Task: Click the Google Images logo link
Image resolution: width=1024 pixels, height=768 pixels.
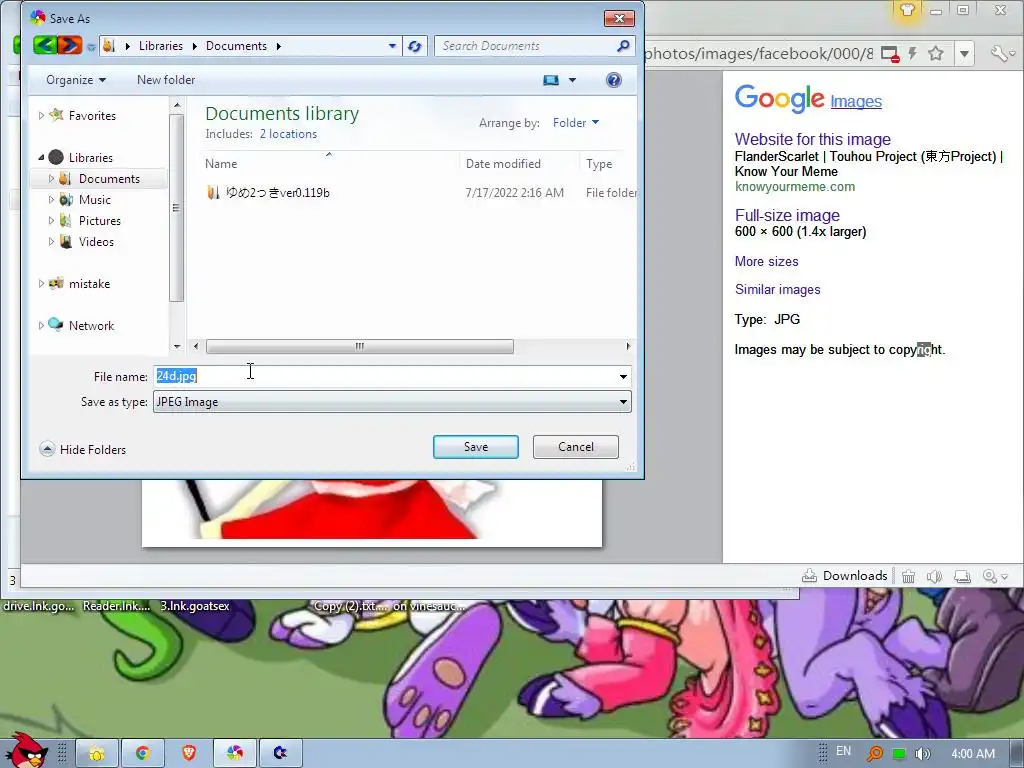Action: 808,99
